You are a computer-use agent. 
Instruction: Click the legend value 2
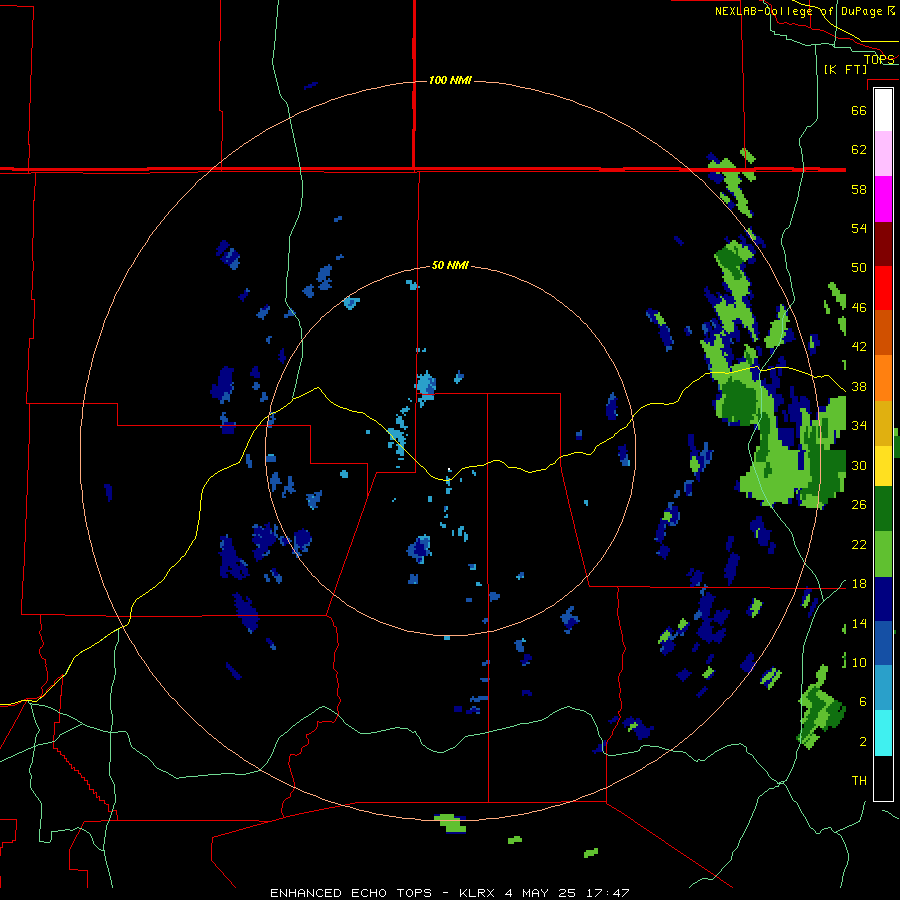(x=862, y=742)
